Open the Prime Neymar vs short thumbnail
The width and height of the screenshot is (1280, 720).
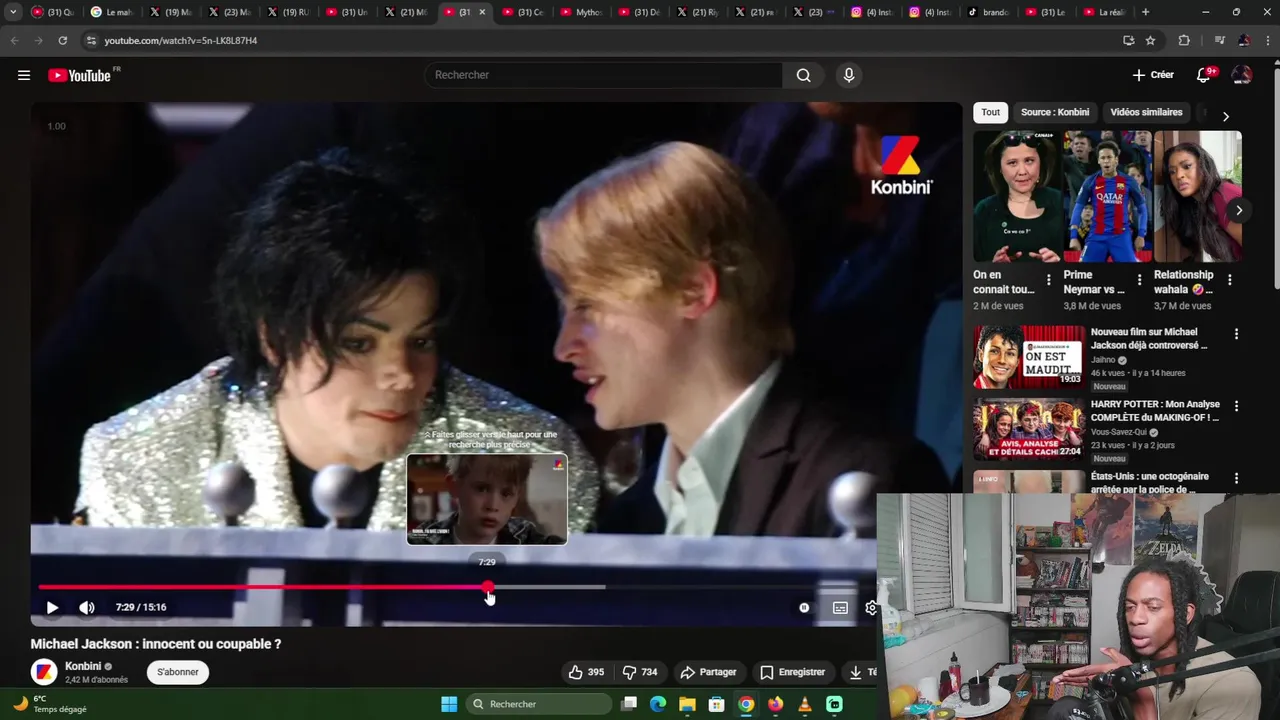1108,196
